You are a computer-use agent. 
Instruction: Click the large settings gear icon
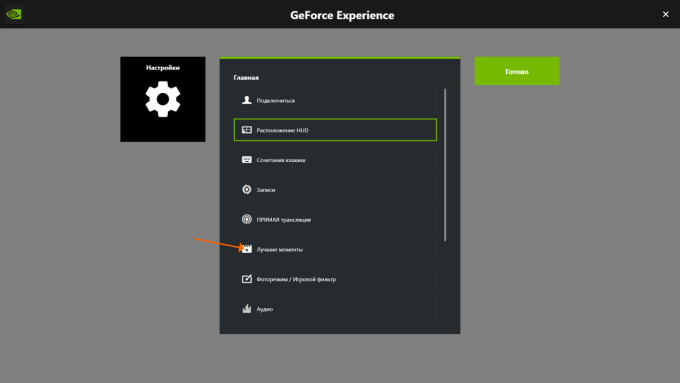pos(163,99)
